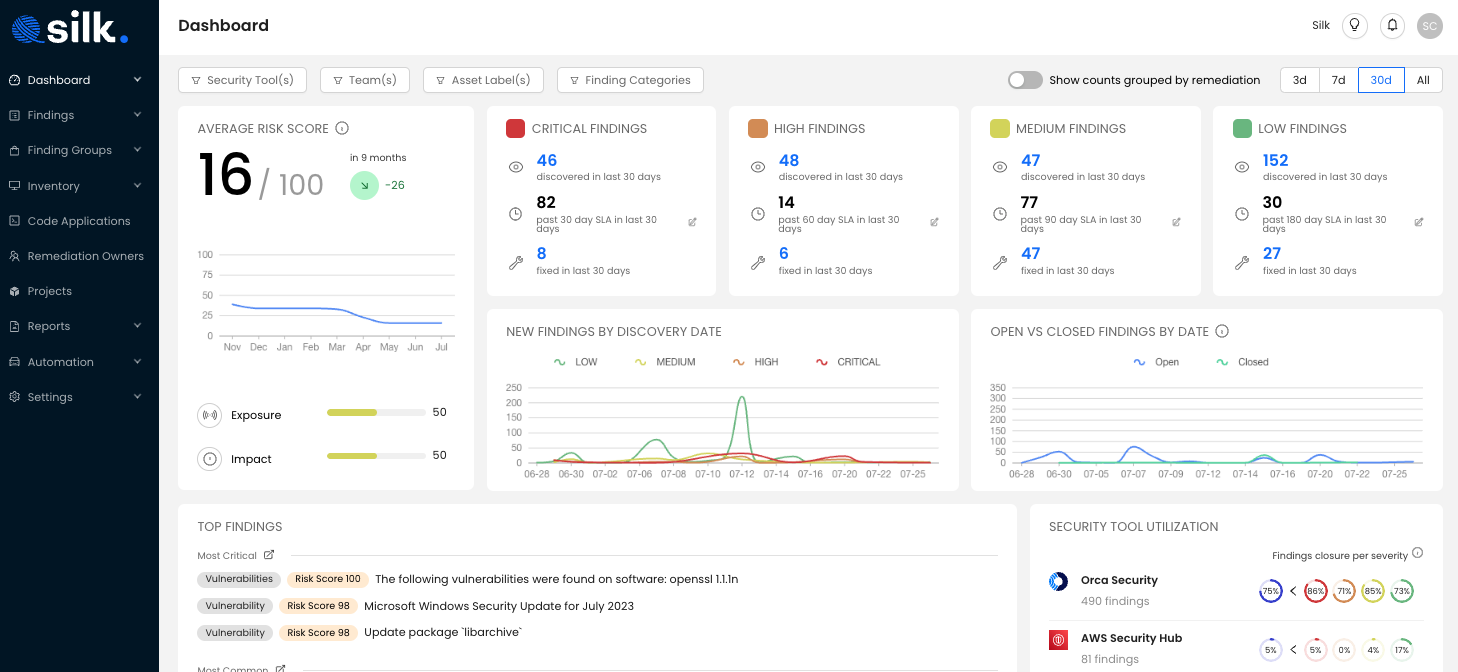Image resolution: width=1458 pixels, height=672 pixels.
Task: Collapse the Dashboard sidebar menu
Action: coord(75,79)
